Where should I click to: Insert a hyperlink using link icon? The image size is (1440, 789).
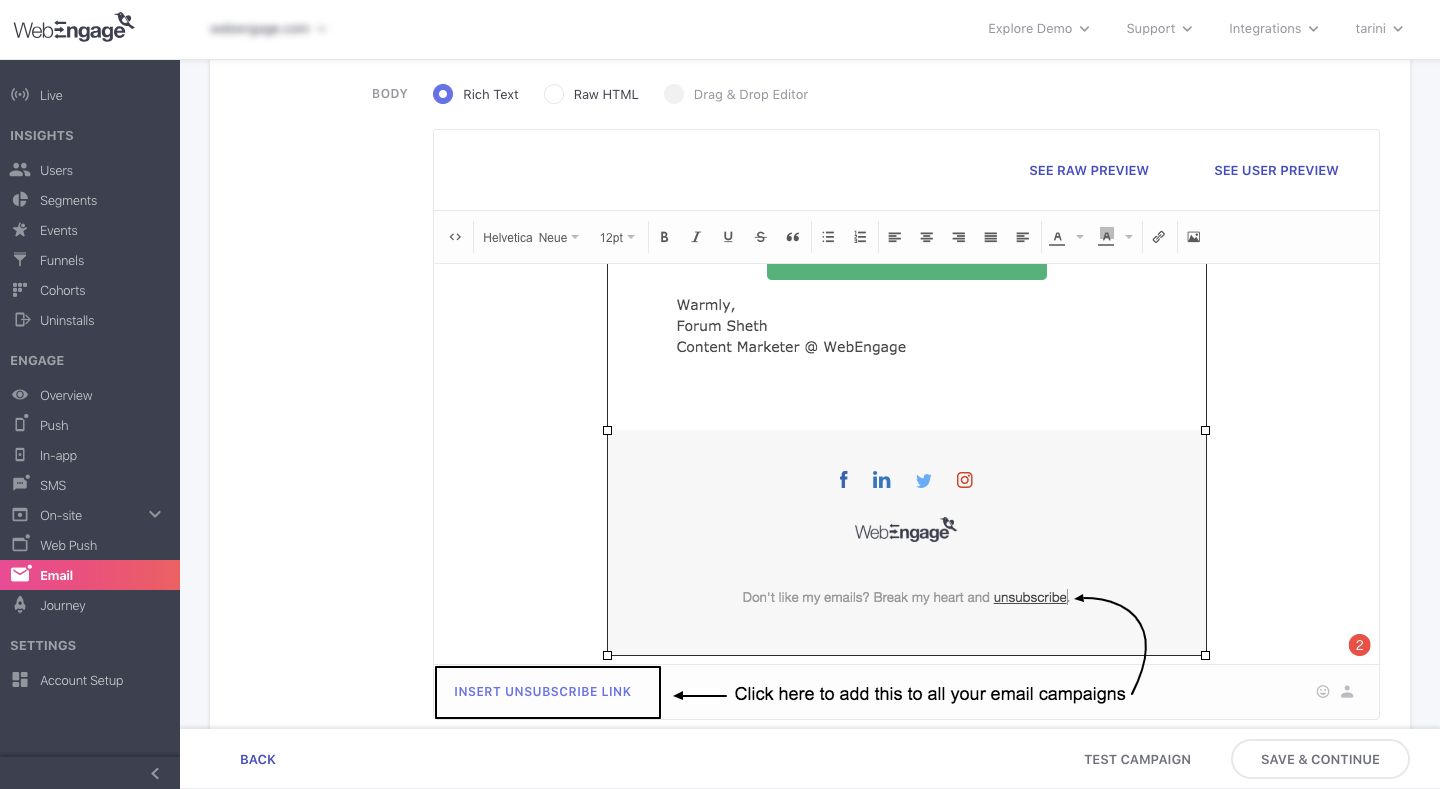(x=1159, y=237)
